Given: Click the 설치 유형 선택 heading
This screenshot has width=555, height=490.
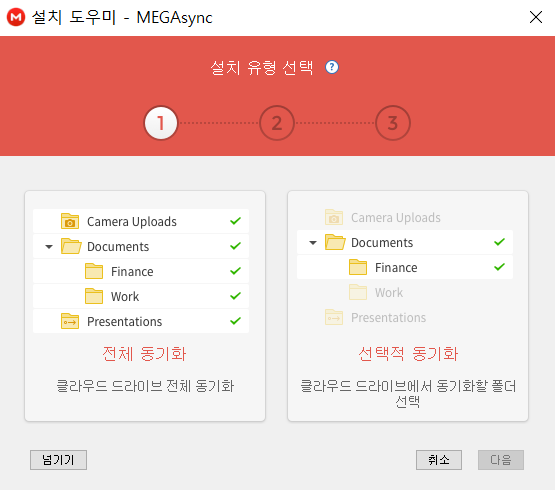Looking at the screenshot, I should (x=262, y=67).
